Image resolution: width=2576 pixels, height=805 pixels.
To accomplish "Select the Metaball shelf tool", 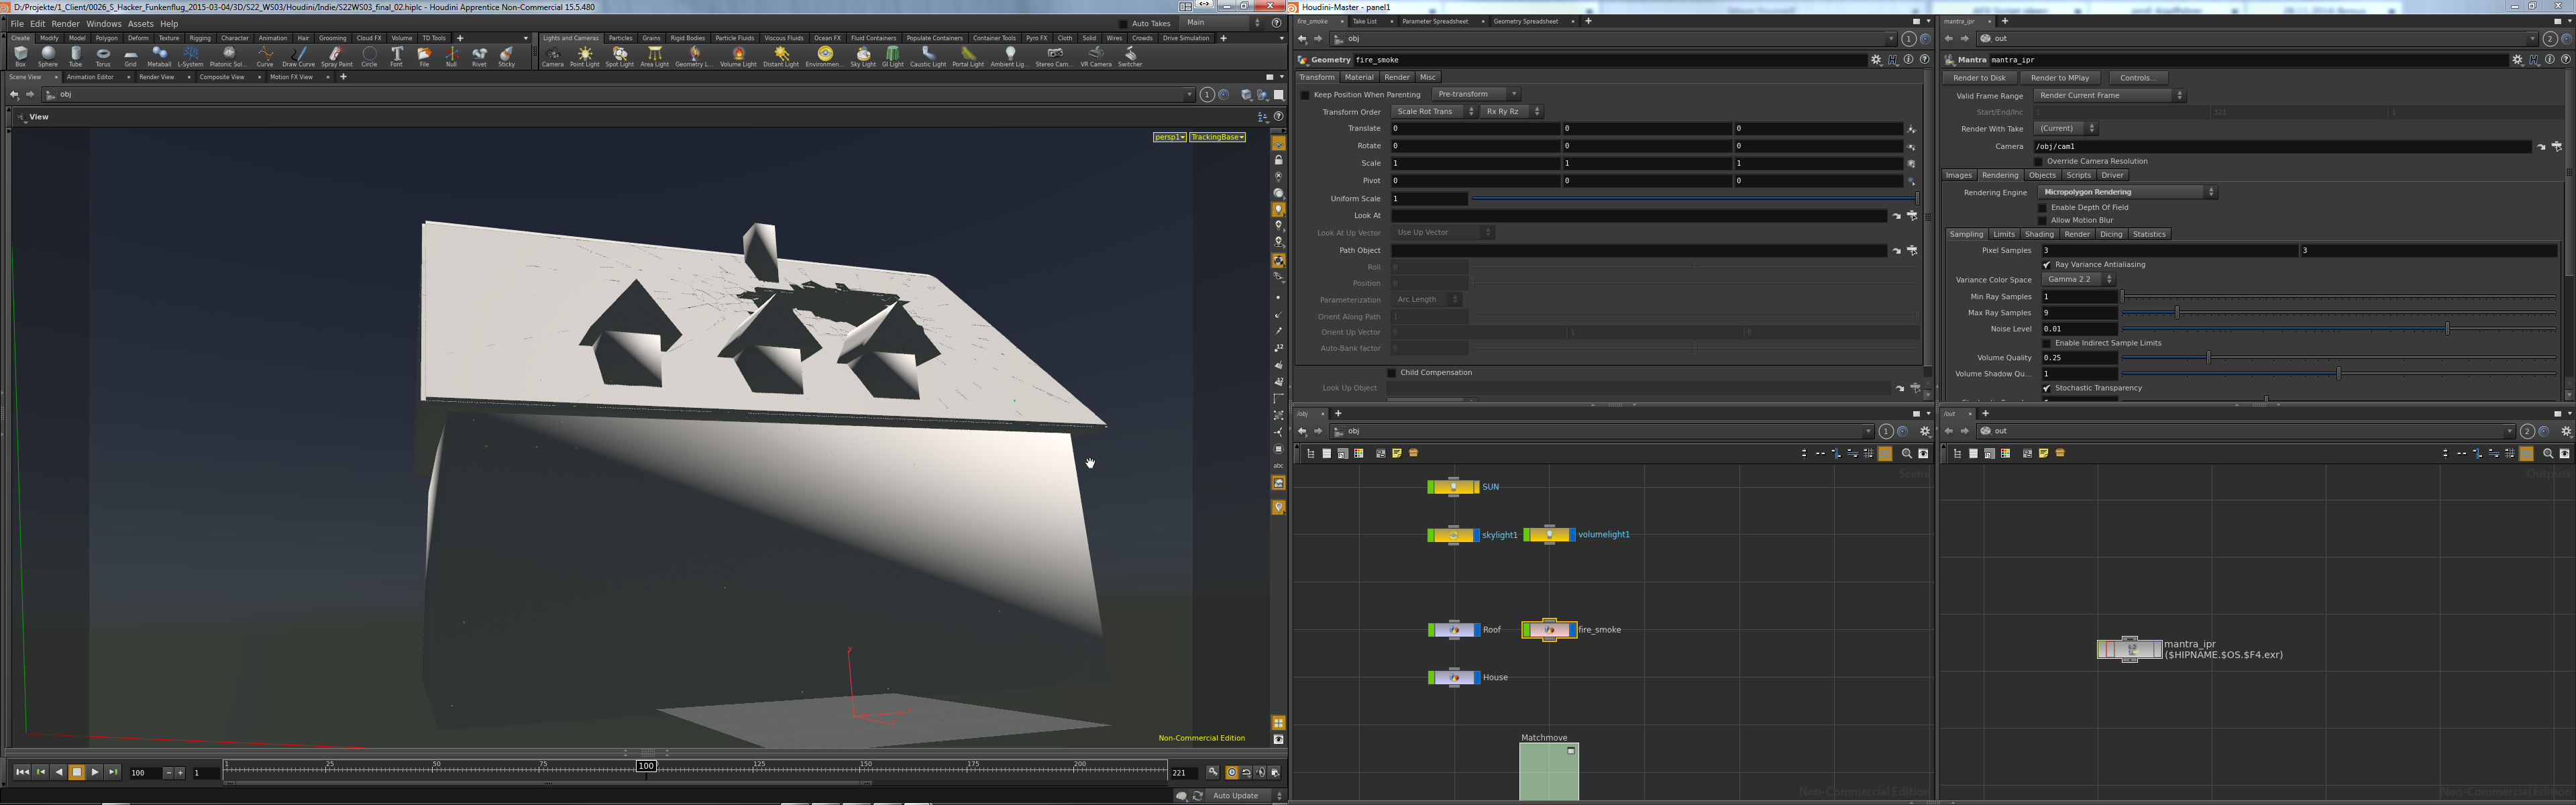I will [x=159, y=56].
